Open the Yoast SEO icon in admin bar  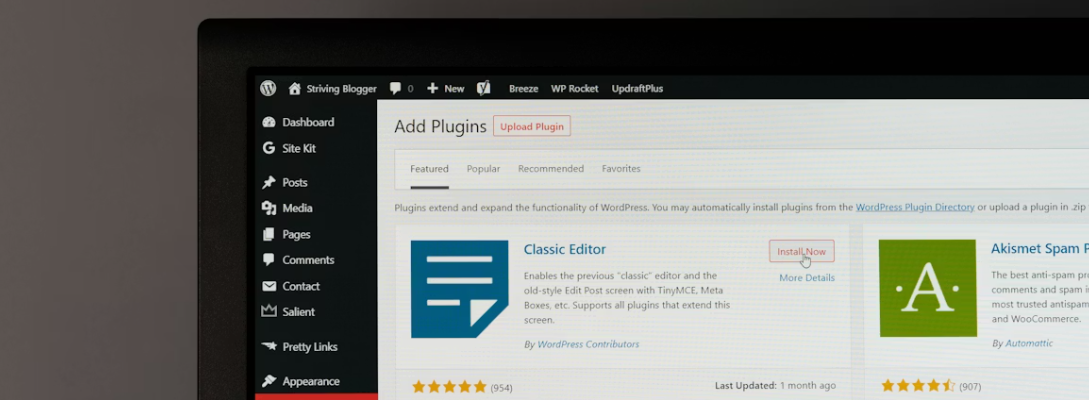[x=483, y=88]
